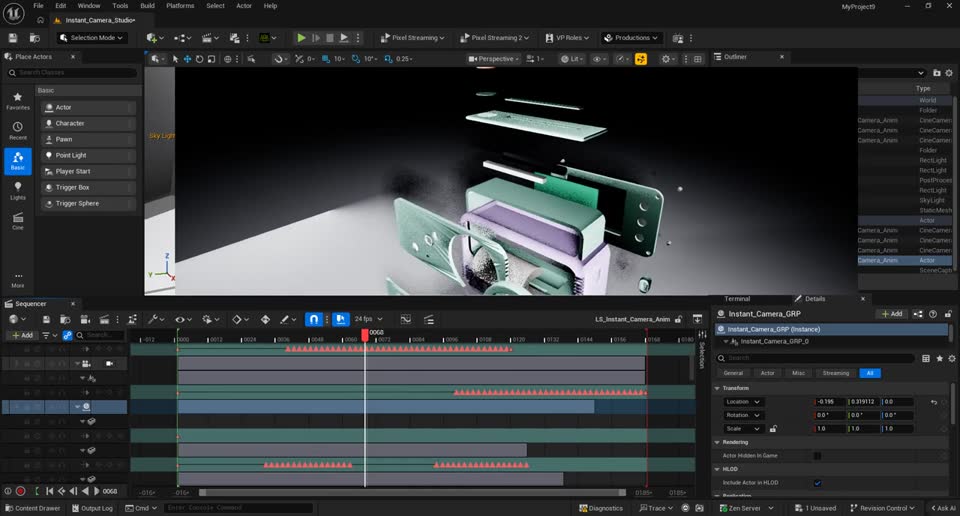Save the current level with the floppy disk icon
This screenshot has height=516, width=960.
coord(13,38)
